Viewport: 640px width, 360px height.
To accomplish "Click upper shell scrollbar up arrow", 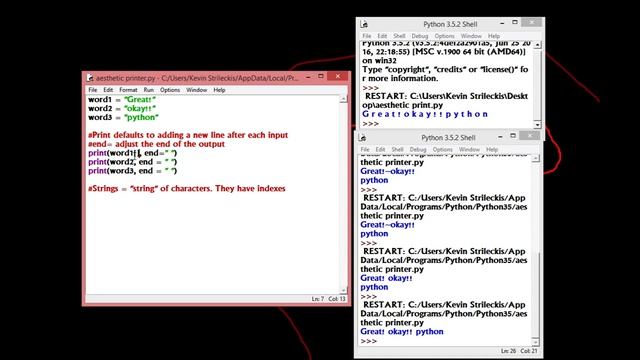I will coord(538,44).
